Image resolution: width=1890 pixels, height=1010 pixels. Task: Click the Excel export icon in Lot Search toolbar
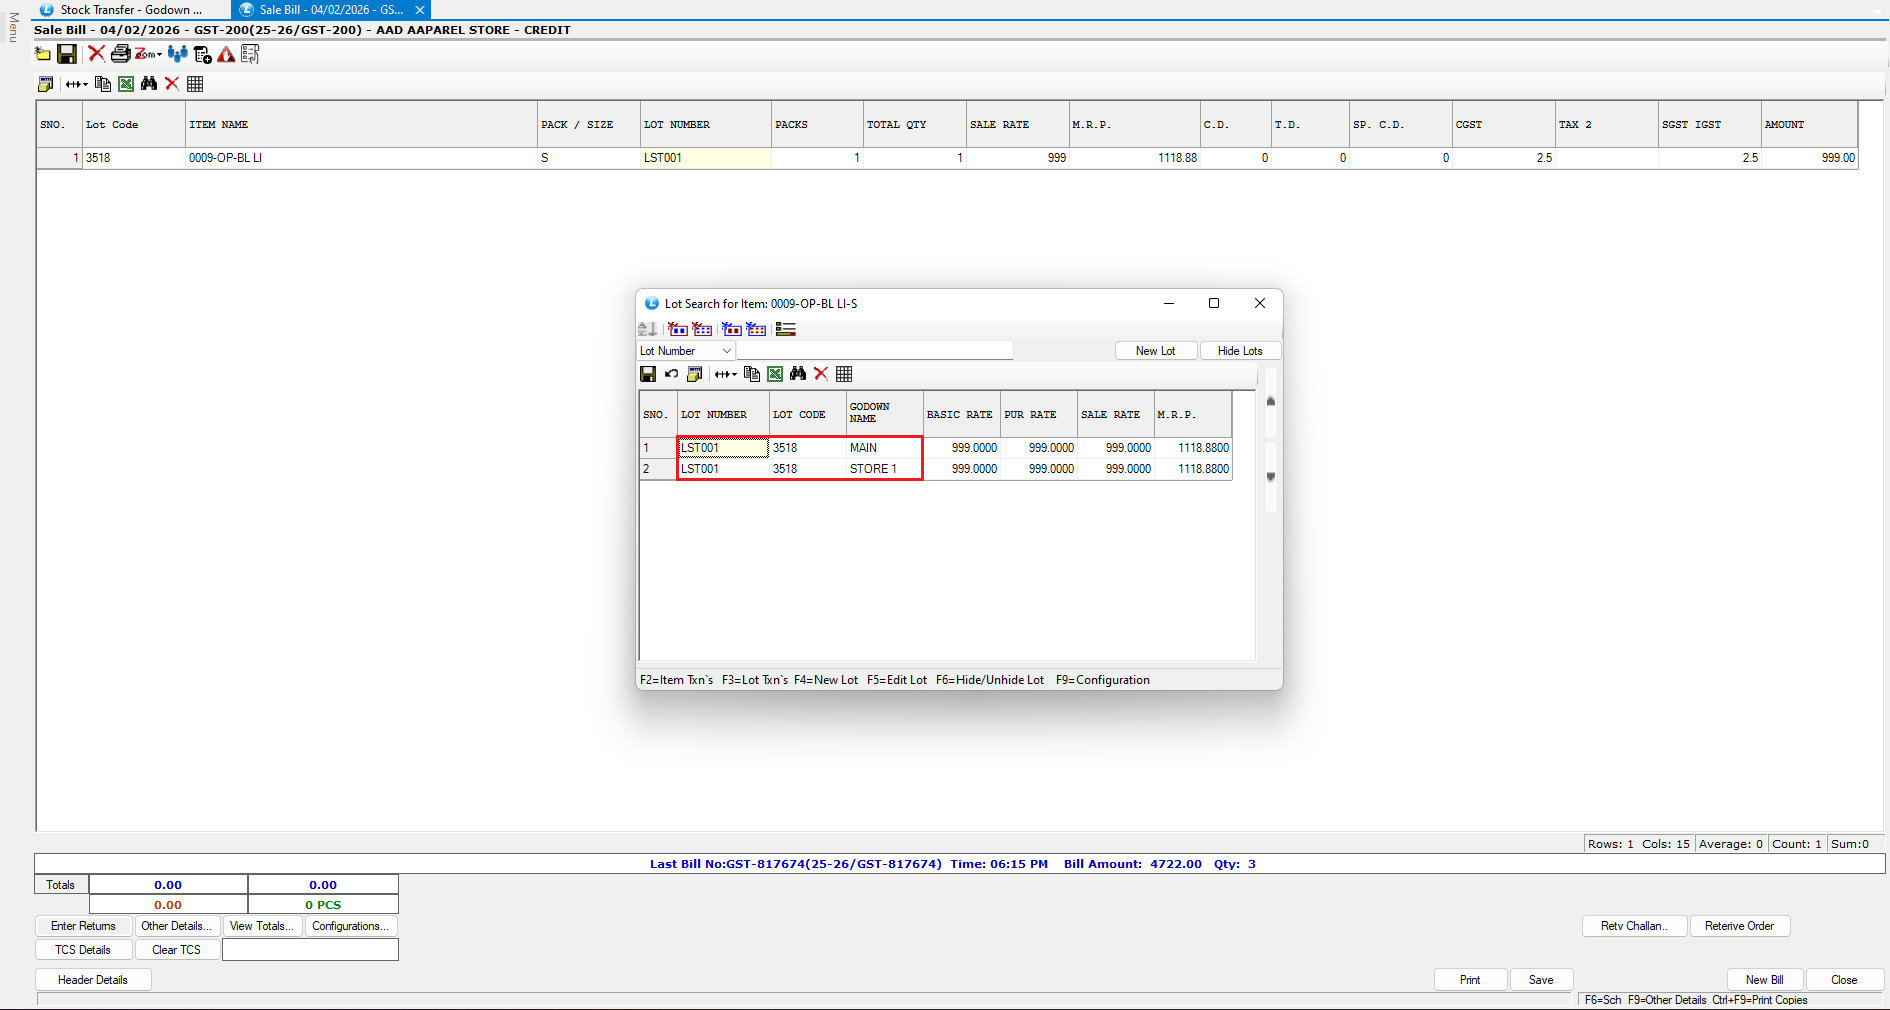point(775,374)
